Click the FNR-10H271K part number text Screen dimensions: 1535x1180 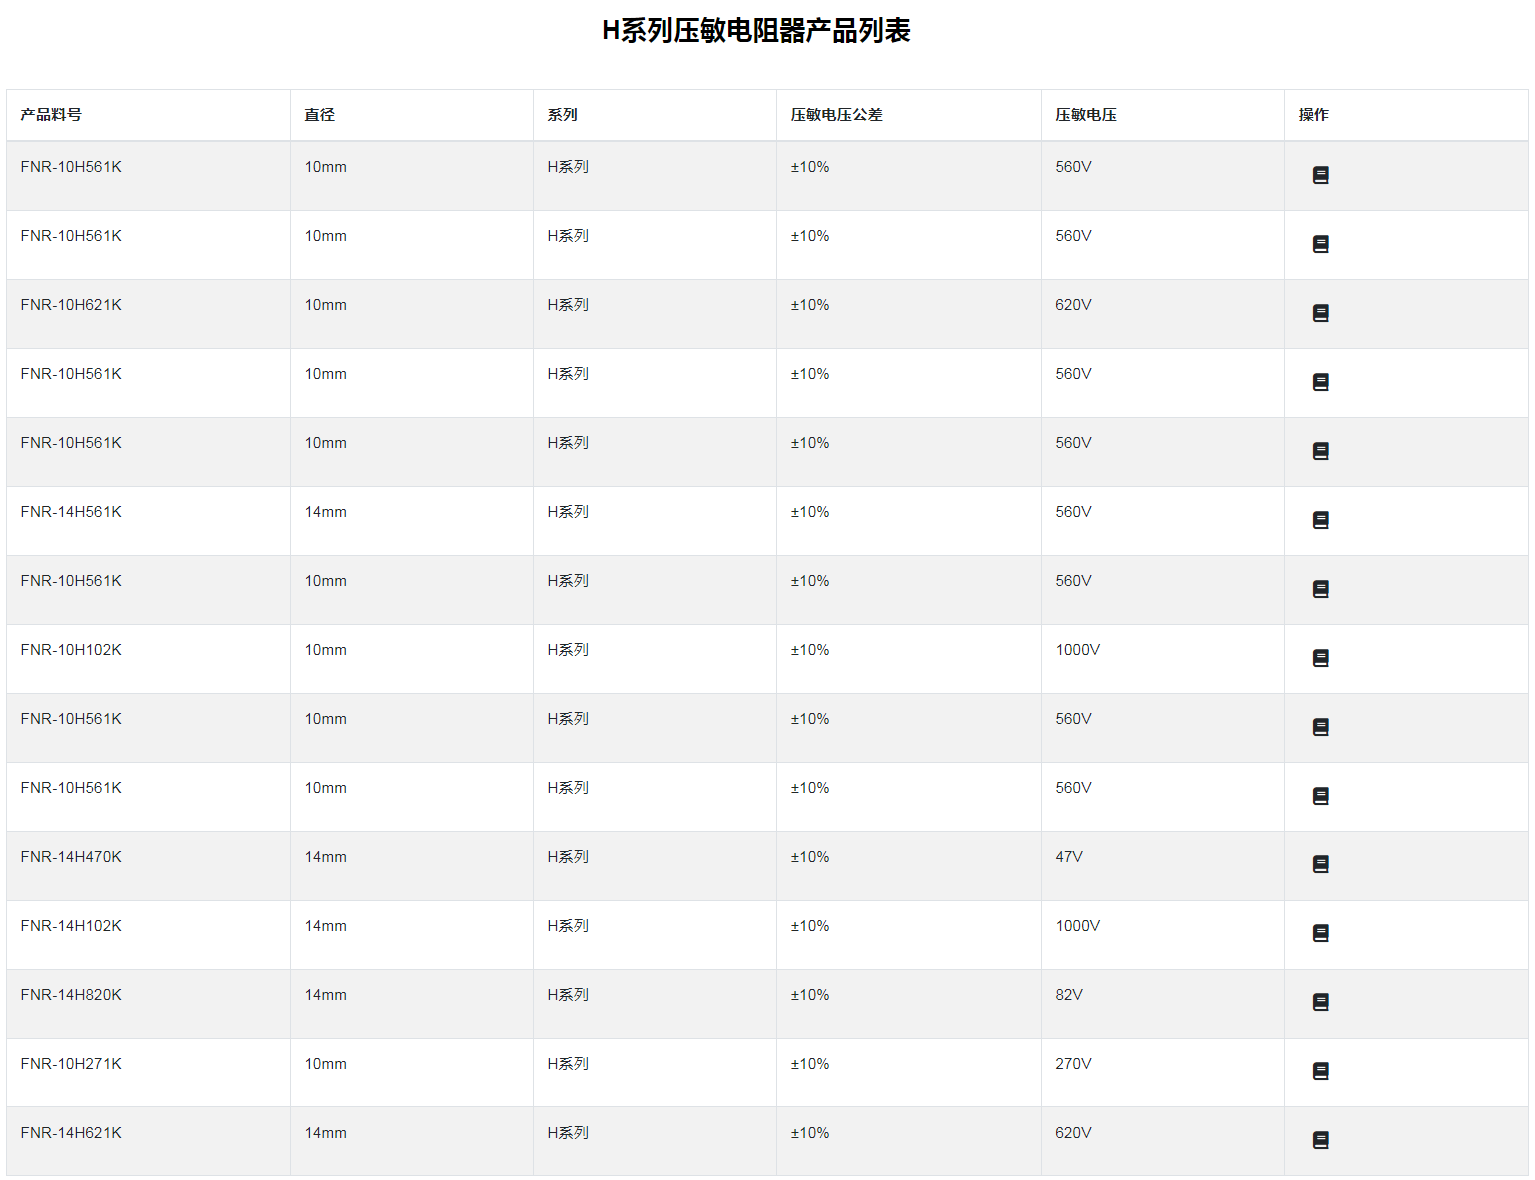(71, 1064)
